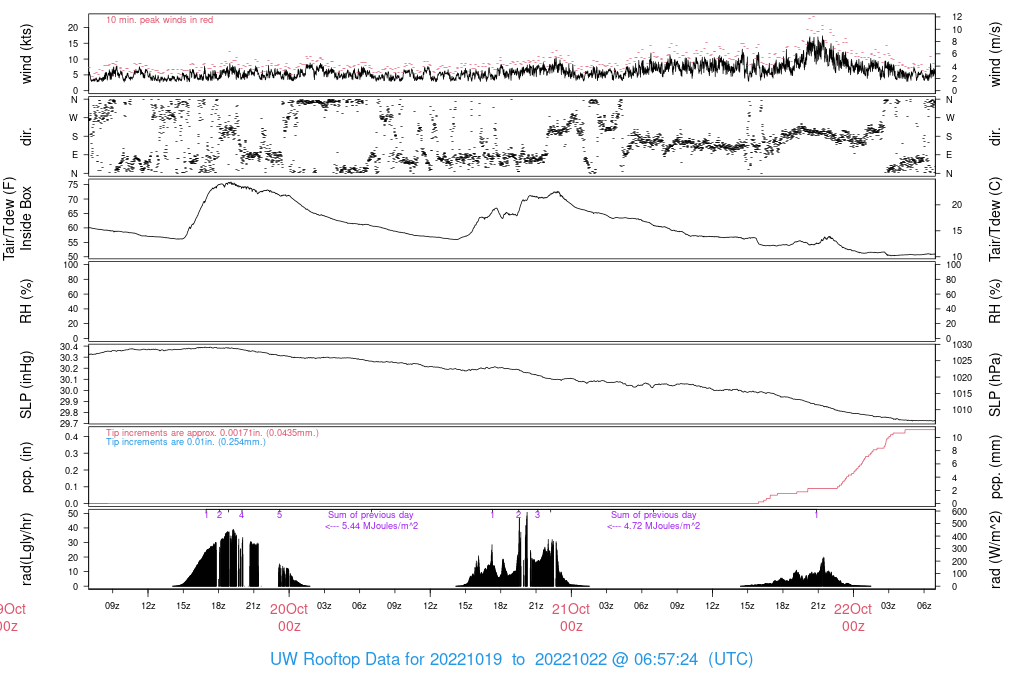
Task: Click the '06z' time tick after 22Oct 00z
Action: coord(923,606)
